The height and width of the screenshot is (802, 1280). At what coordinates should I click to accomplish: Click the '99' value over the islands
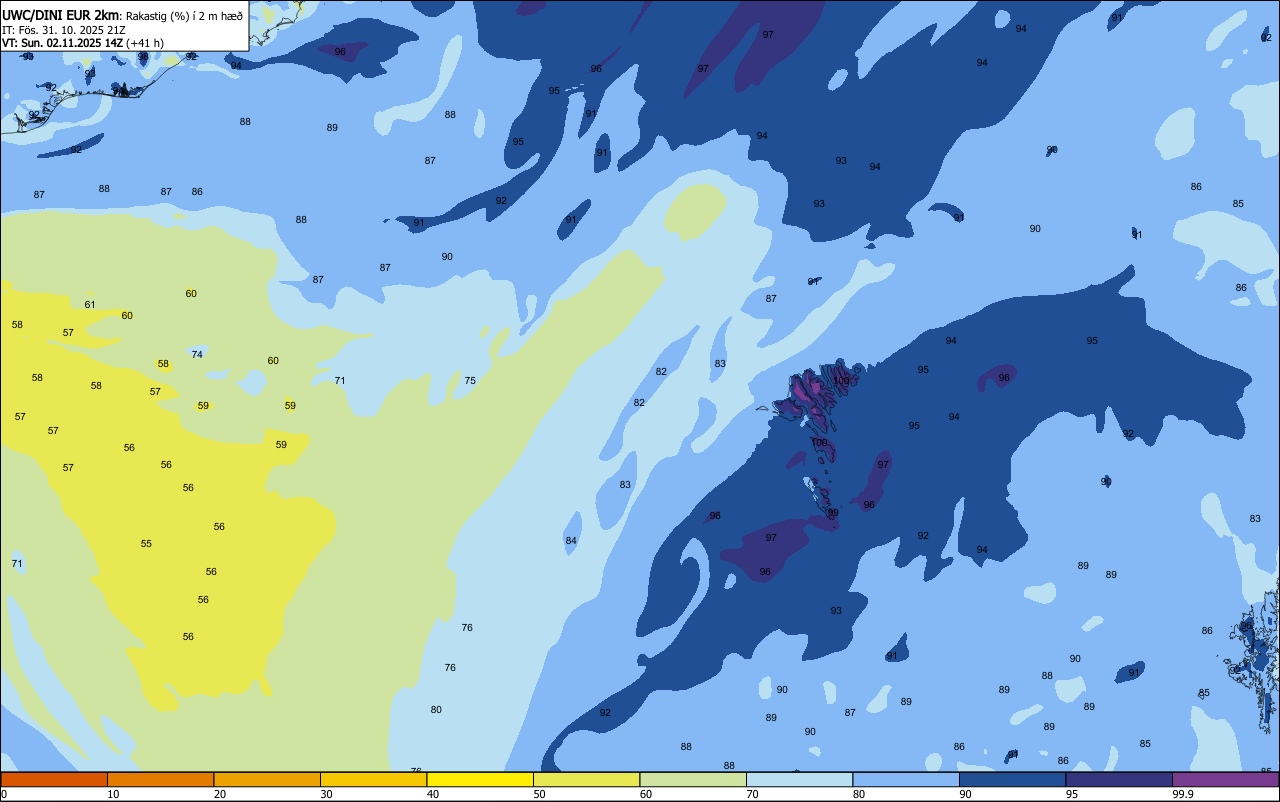click(x=833, y=512)
